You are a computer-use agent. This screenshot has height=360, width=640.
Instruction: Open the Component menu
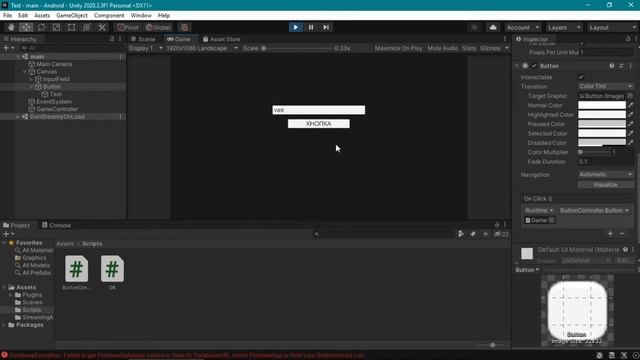pyautogui.click(x=109, y=16)
